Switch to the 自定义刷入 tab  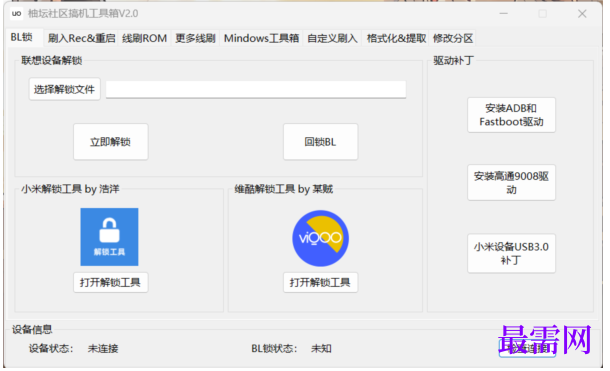click(x=332, y=38)
